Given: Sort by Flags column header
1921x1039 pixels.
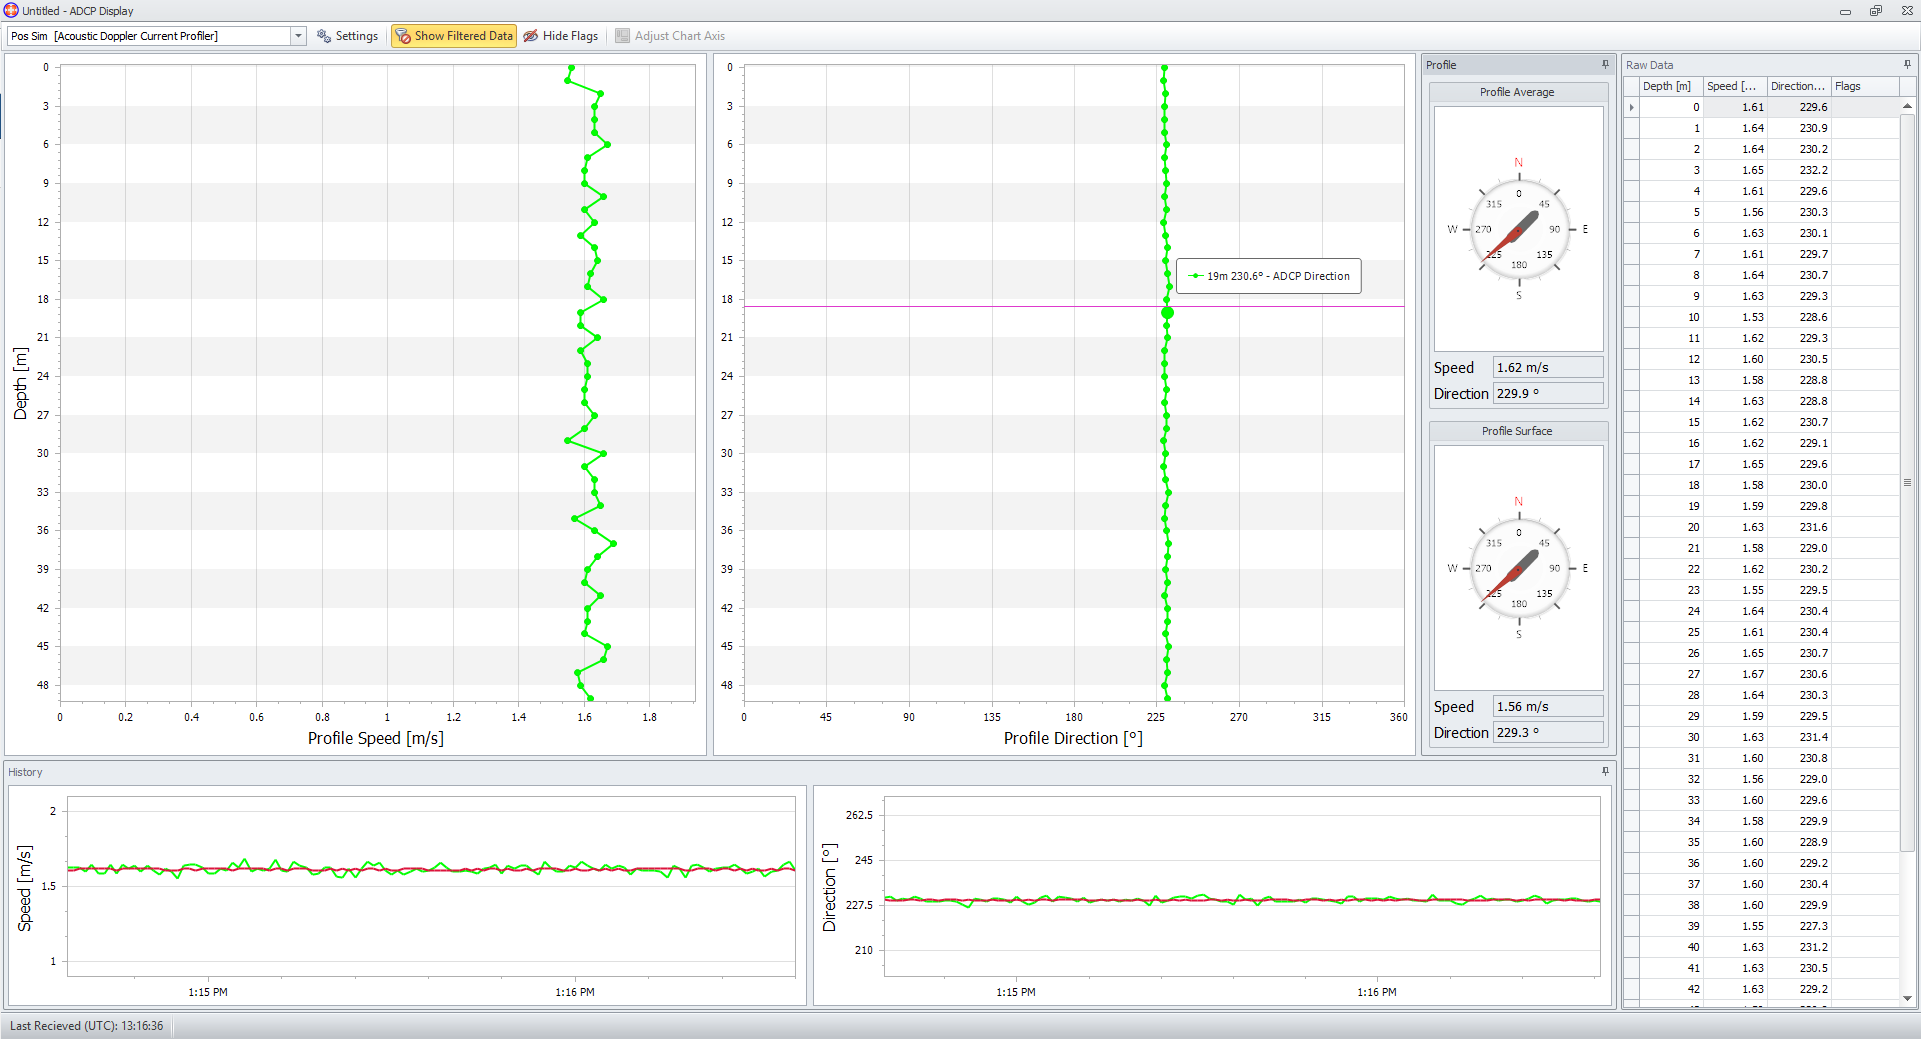Looking at the screenshot, I should [1864, 87].
